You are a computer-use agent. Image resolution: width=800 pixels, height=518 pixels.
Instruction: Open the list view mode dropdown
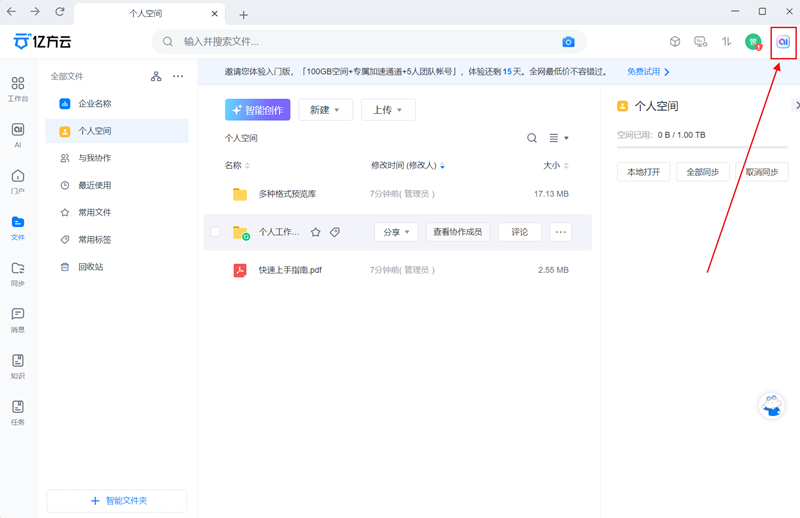click(558, 138)
